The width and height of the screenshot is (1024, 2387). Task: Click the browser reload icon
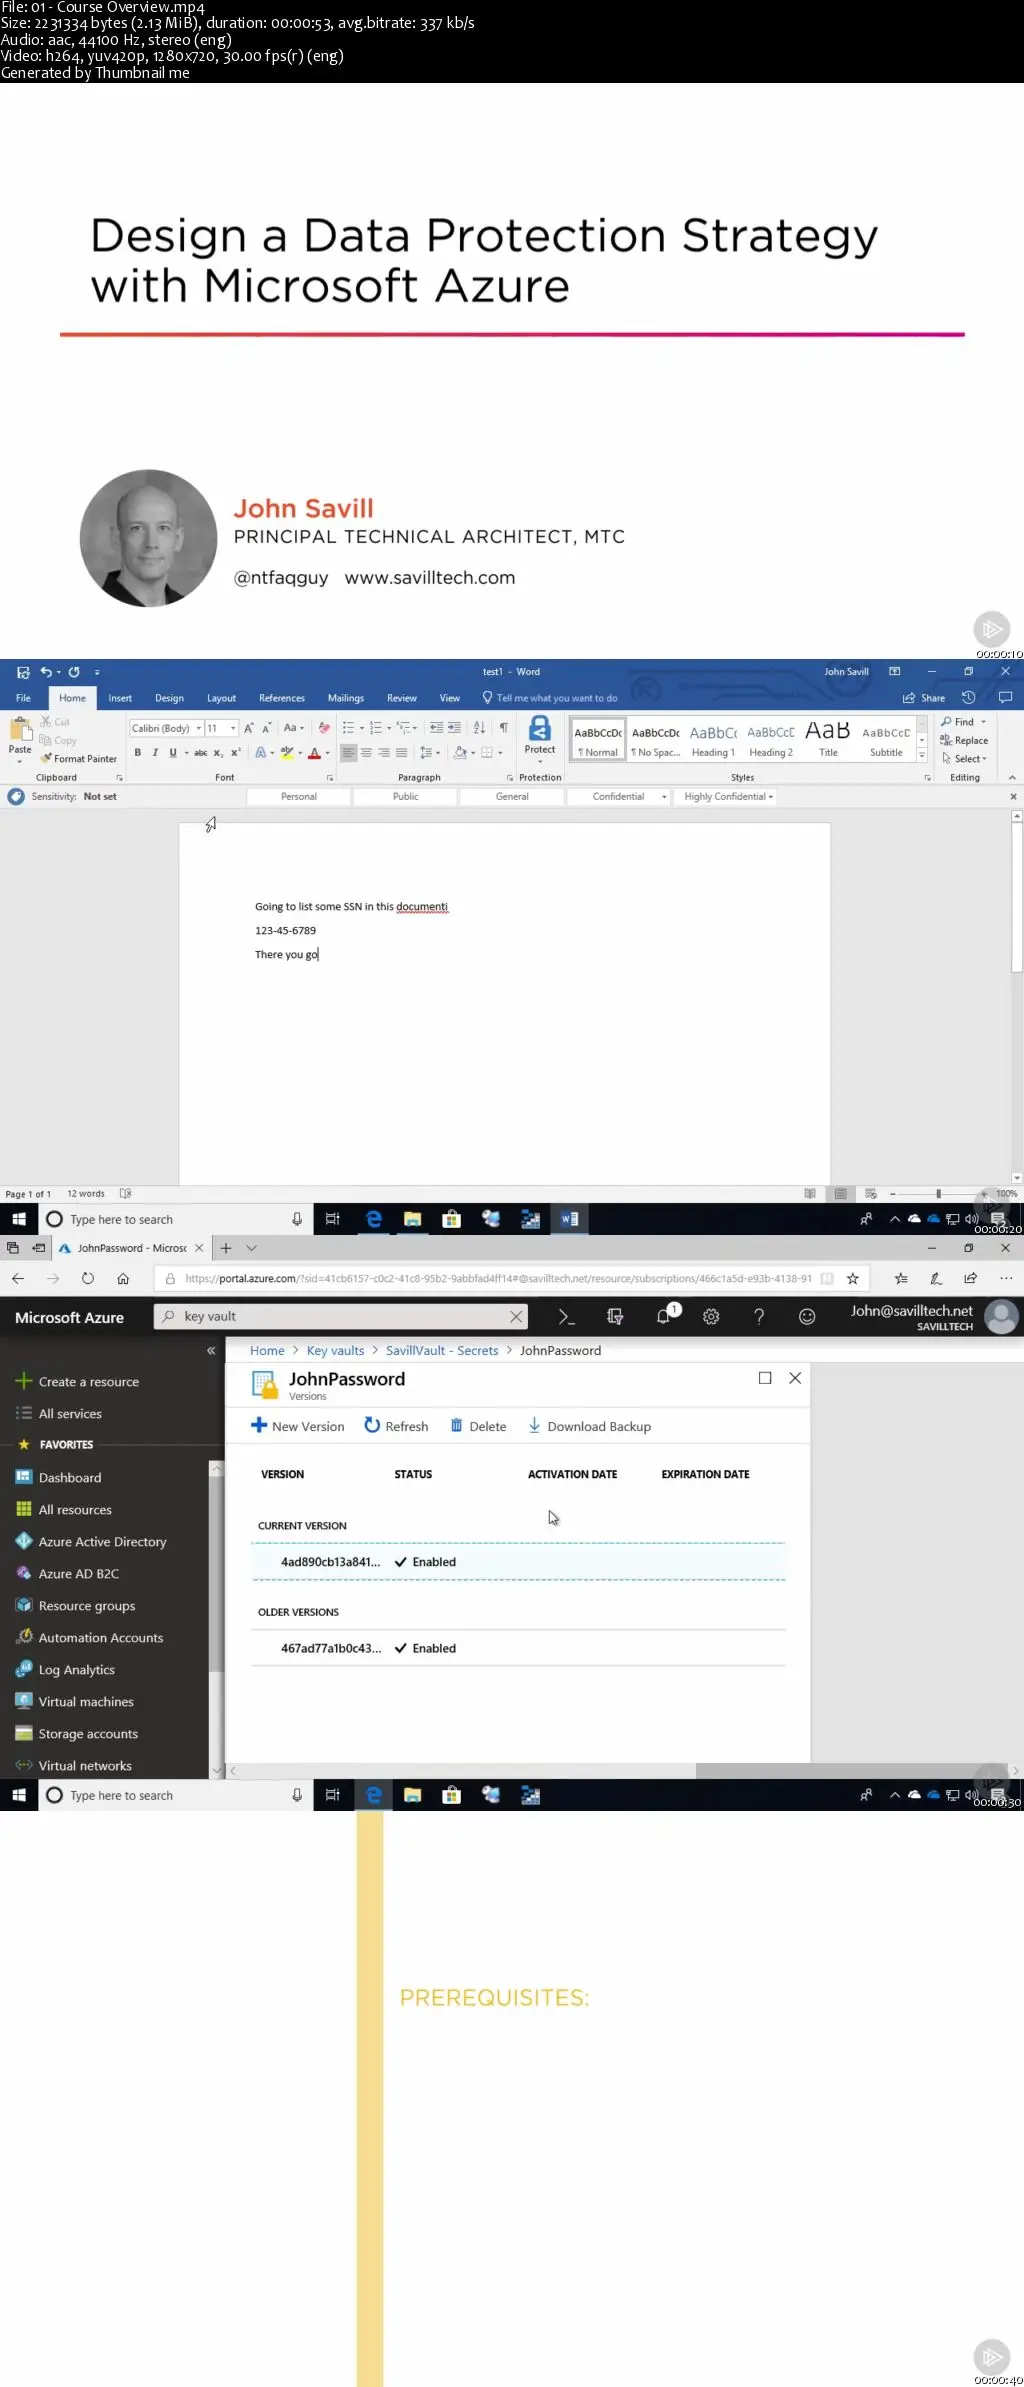88,1279
